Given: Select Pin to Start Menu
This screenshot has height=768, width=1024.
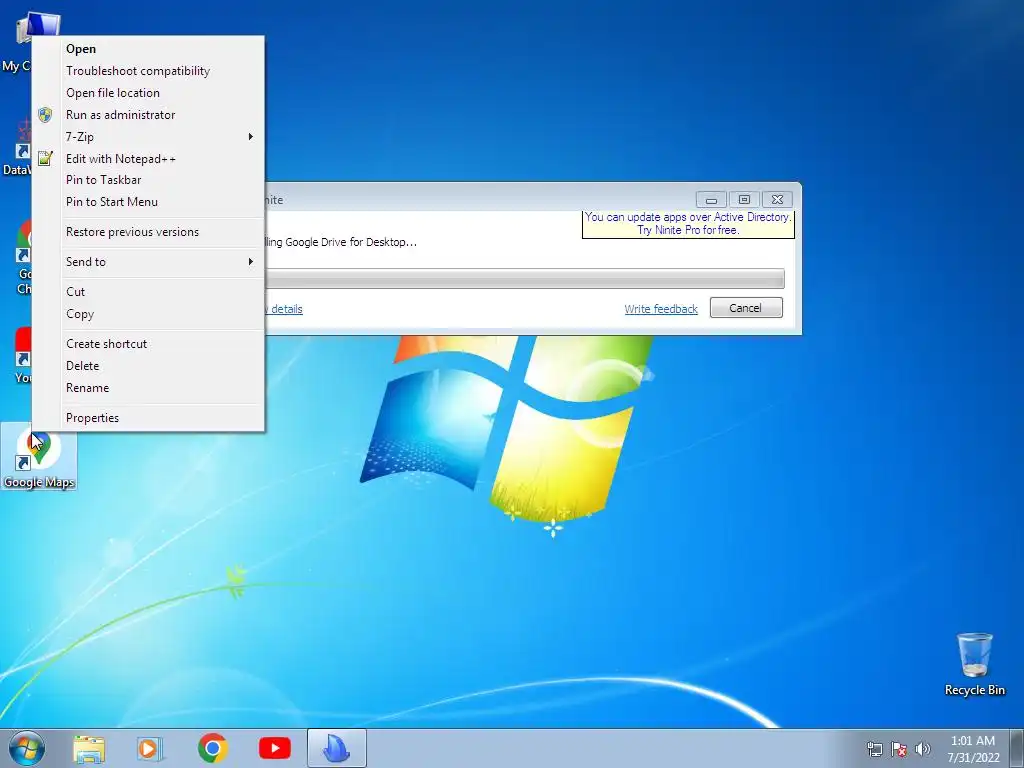Looking at the screenshot, I should click(x=148, y=202).
